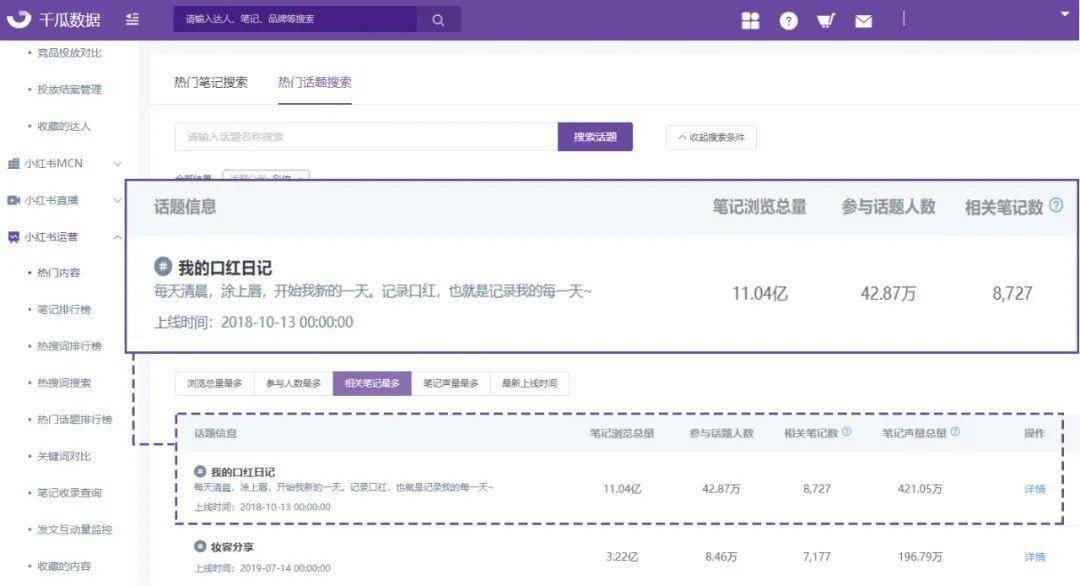Select the 最新上线时间 sort option
Screen dimensions: 1080x586
pyautogui.click(x=529, y=384)
